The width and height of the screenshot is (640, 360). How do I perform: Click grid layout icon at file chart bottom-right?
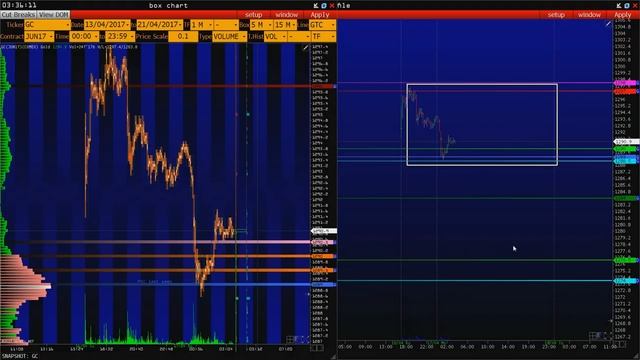click(593, 336)
